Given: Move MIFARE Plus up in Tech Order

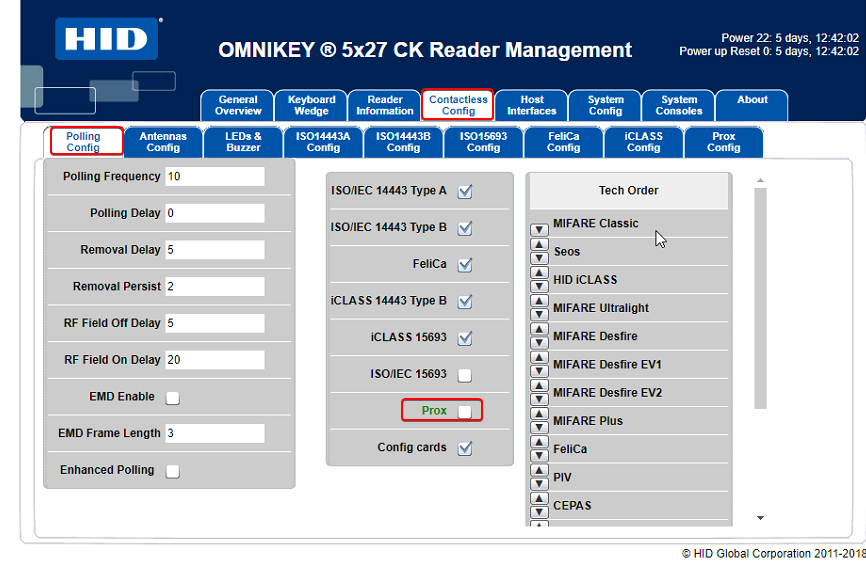Looking at the screenshot, I should pyautogui.click(x=539, y=414).
